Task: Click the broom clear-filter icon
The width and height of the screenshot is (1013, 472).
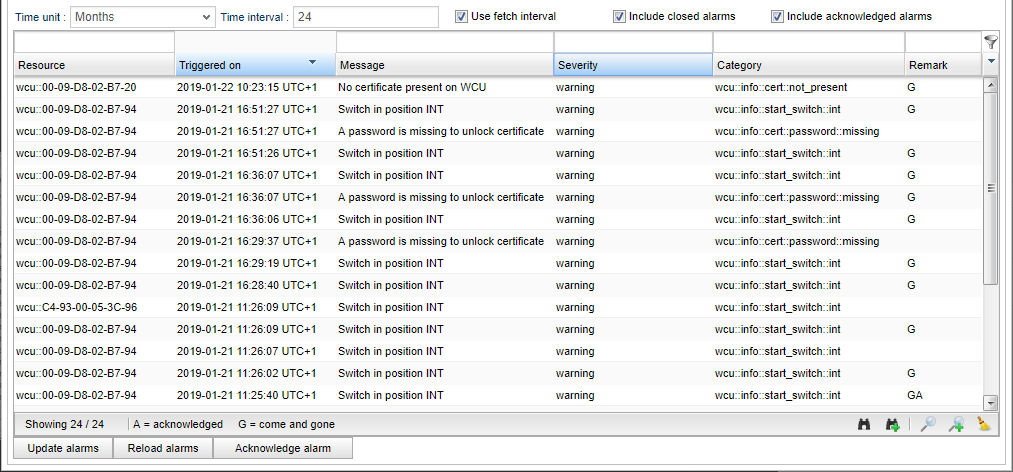Action: pyautogui.click(x=984, y=424)
